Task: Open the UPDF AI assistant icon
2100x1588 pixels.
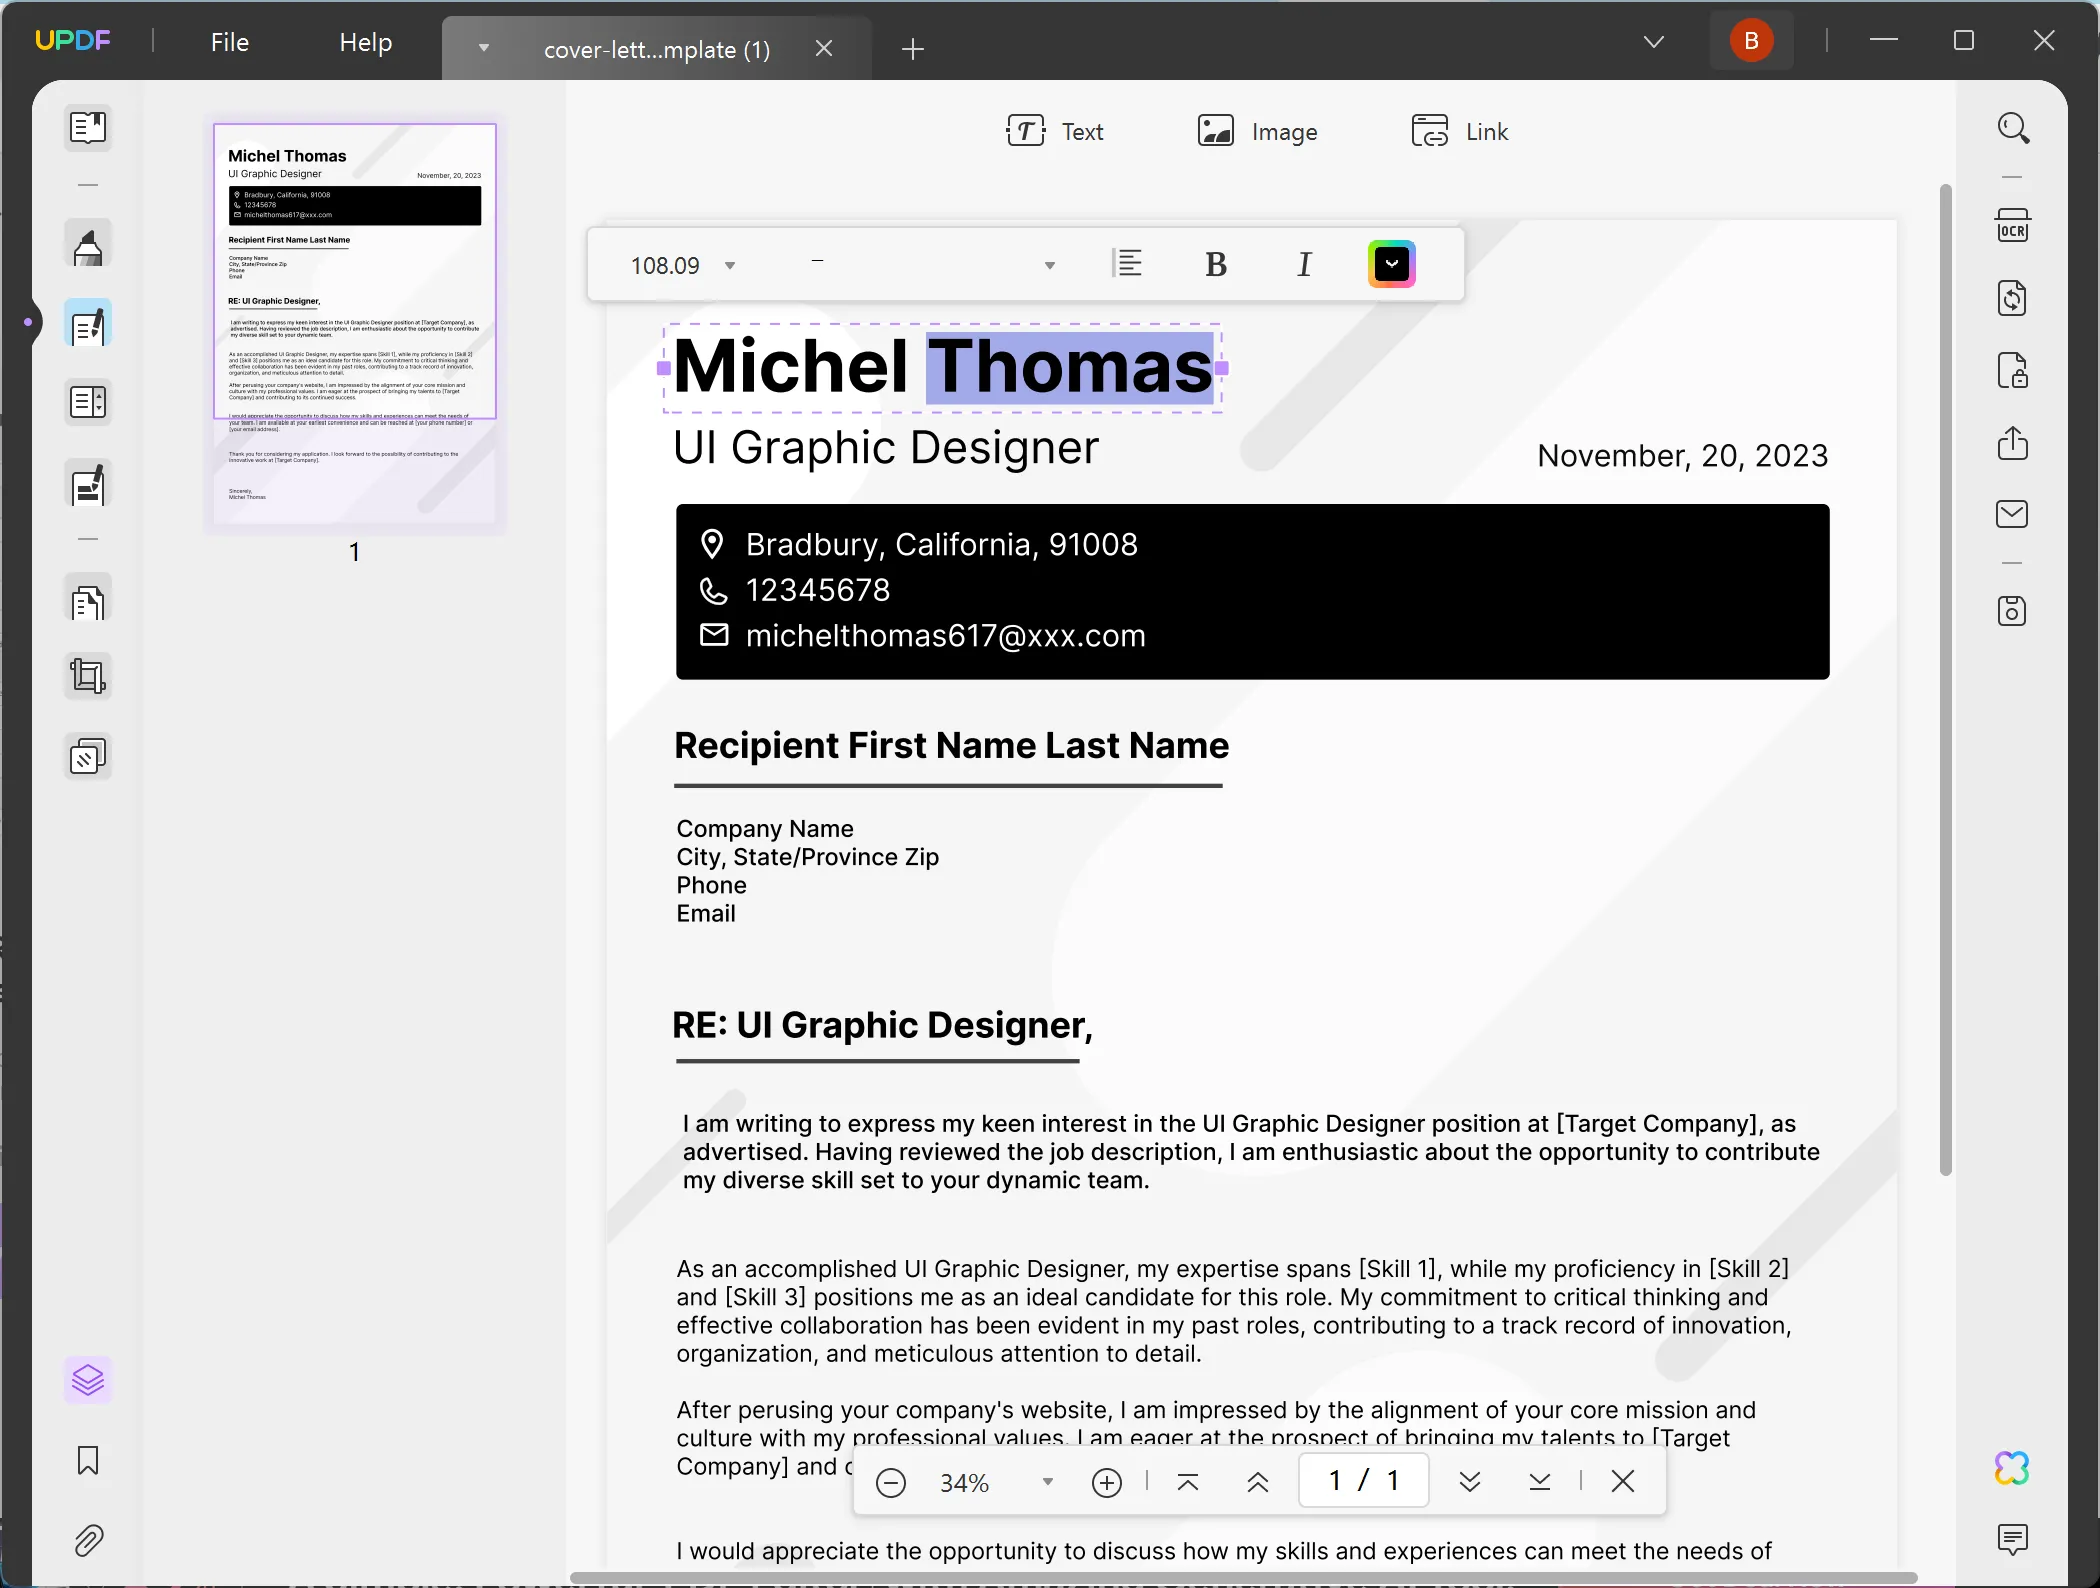Action: coord(2012,1468)
